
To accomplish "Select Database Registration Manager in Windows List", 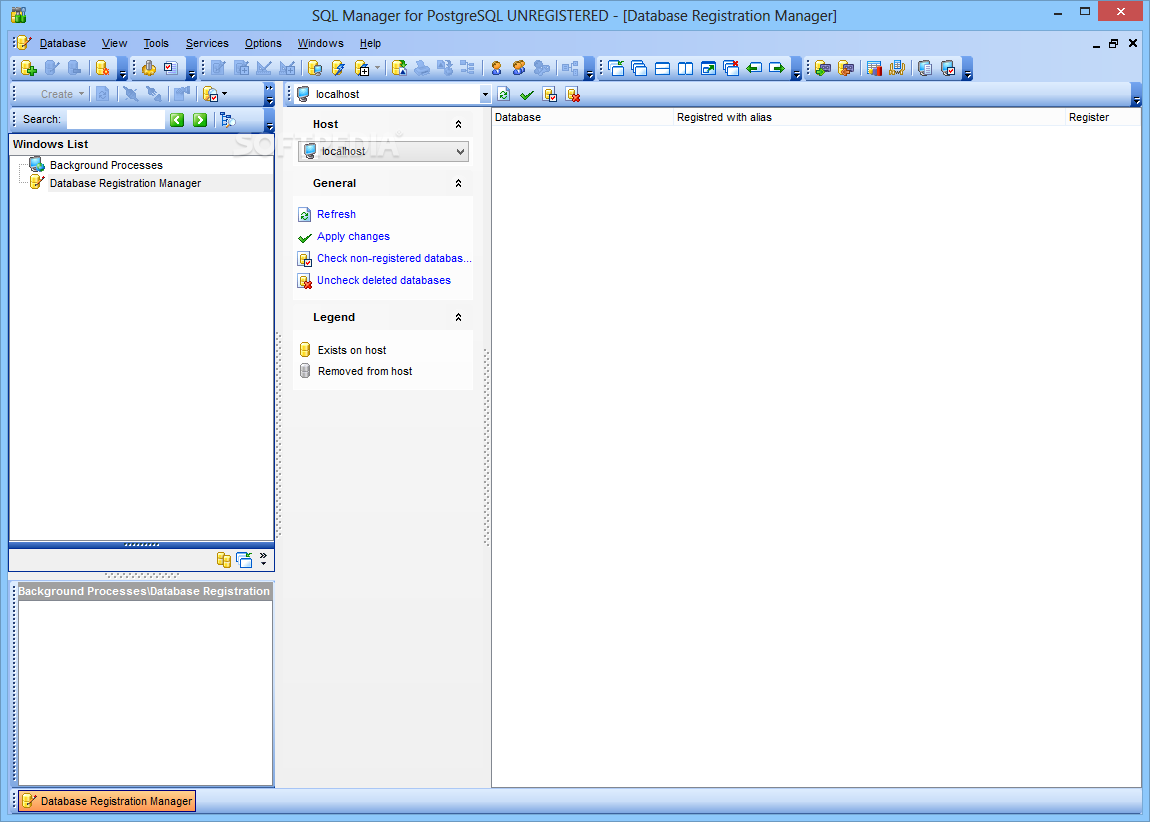I will click(125, 183).
